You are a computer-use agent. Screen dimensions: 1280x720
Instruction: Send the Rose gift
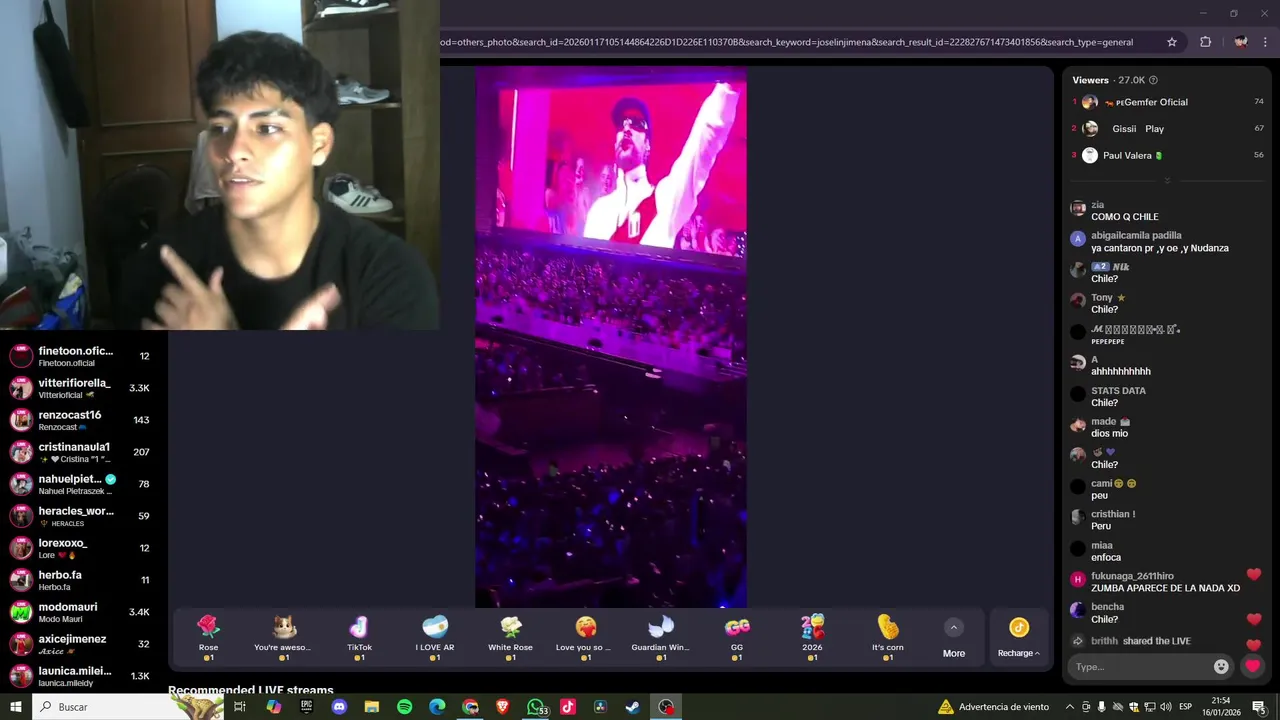tap(208, 637)
